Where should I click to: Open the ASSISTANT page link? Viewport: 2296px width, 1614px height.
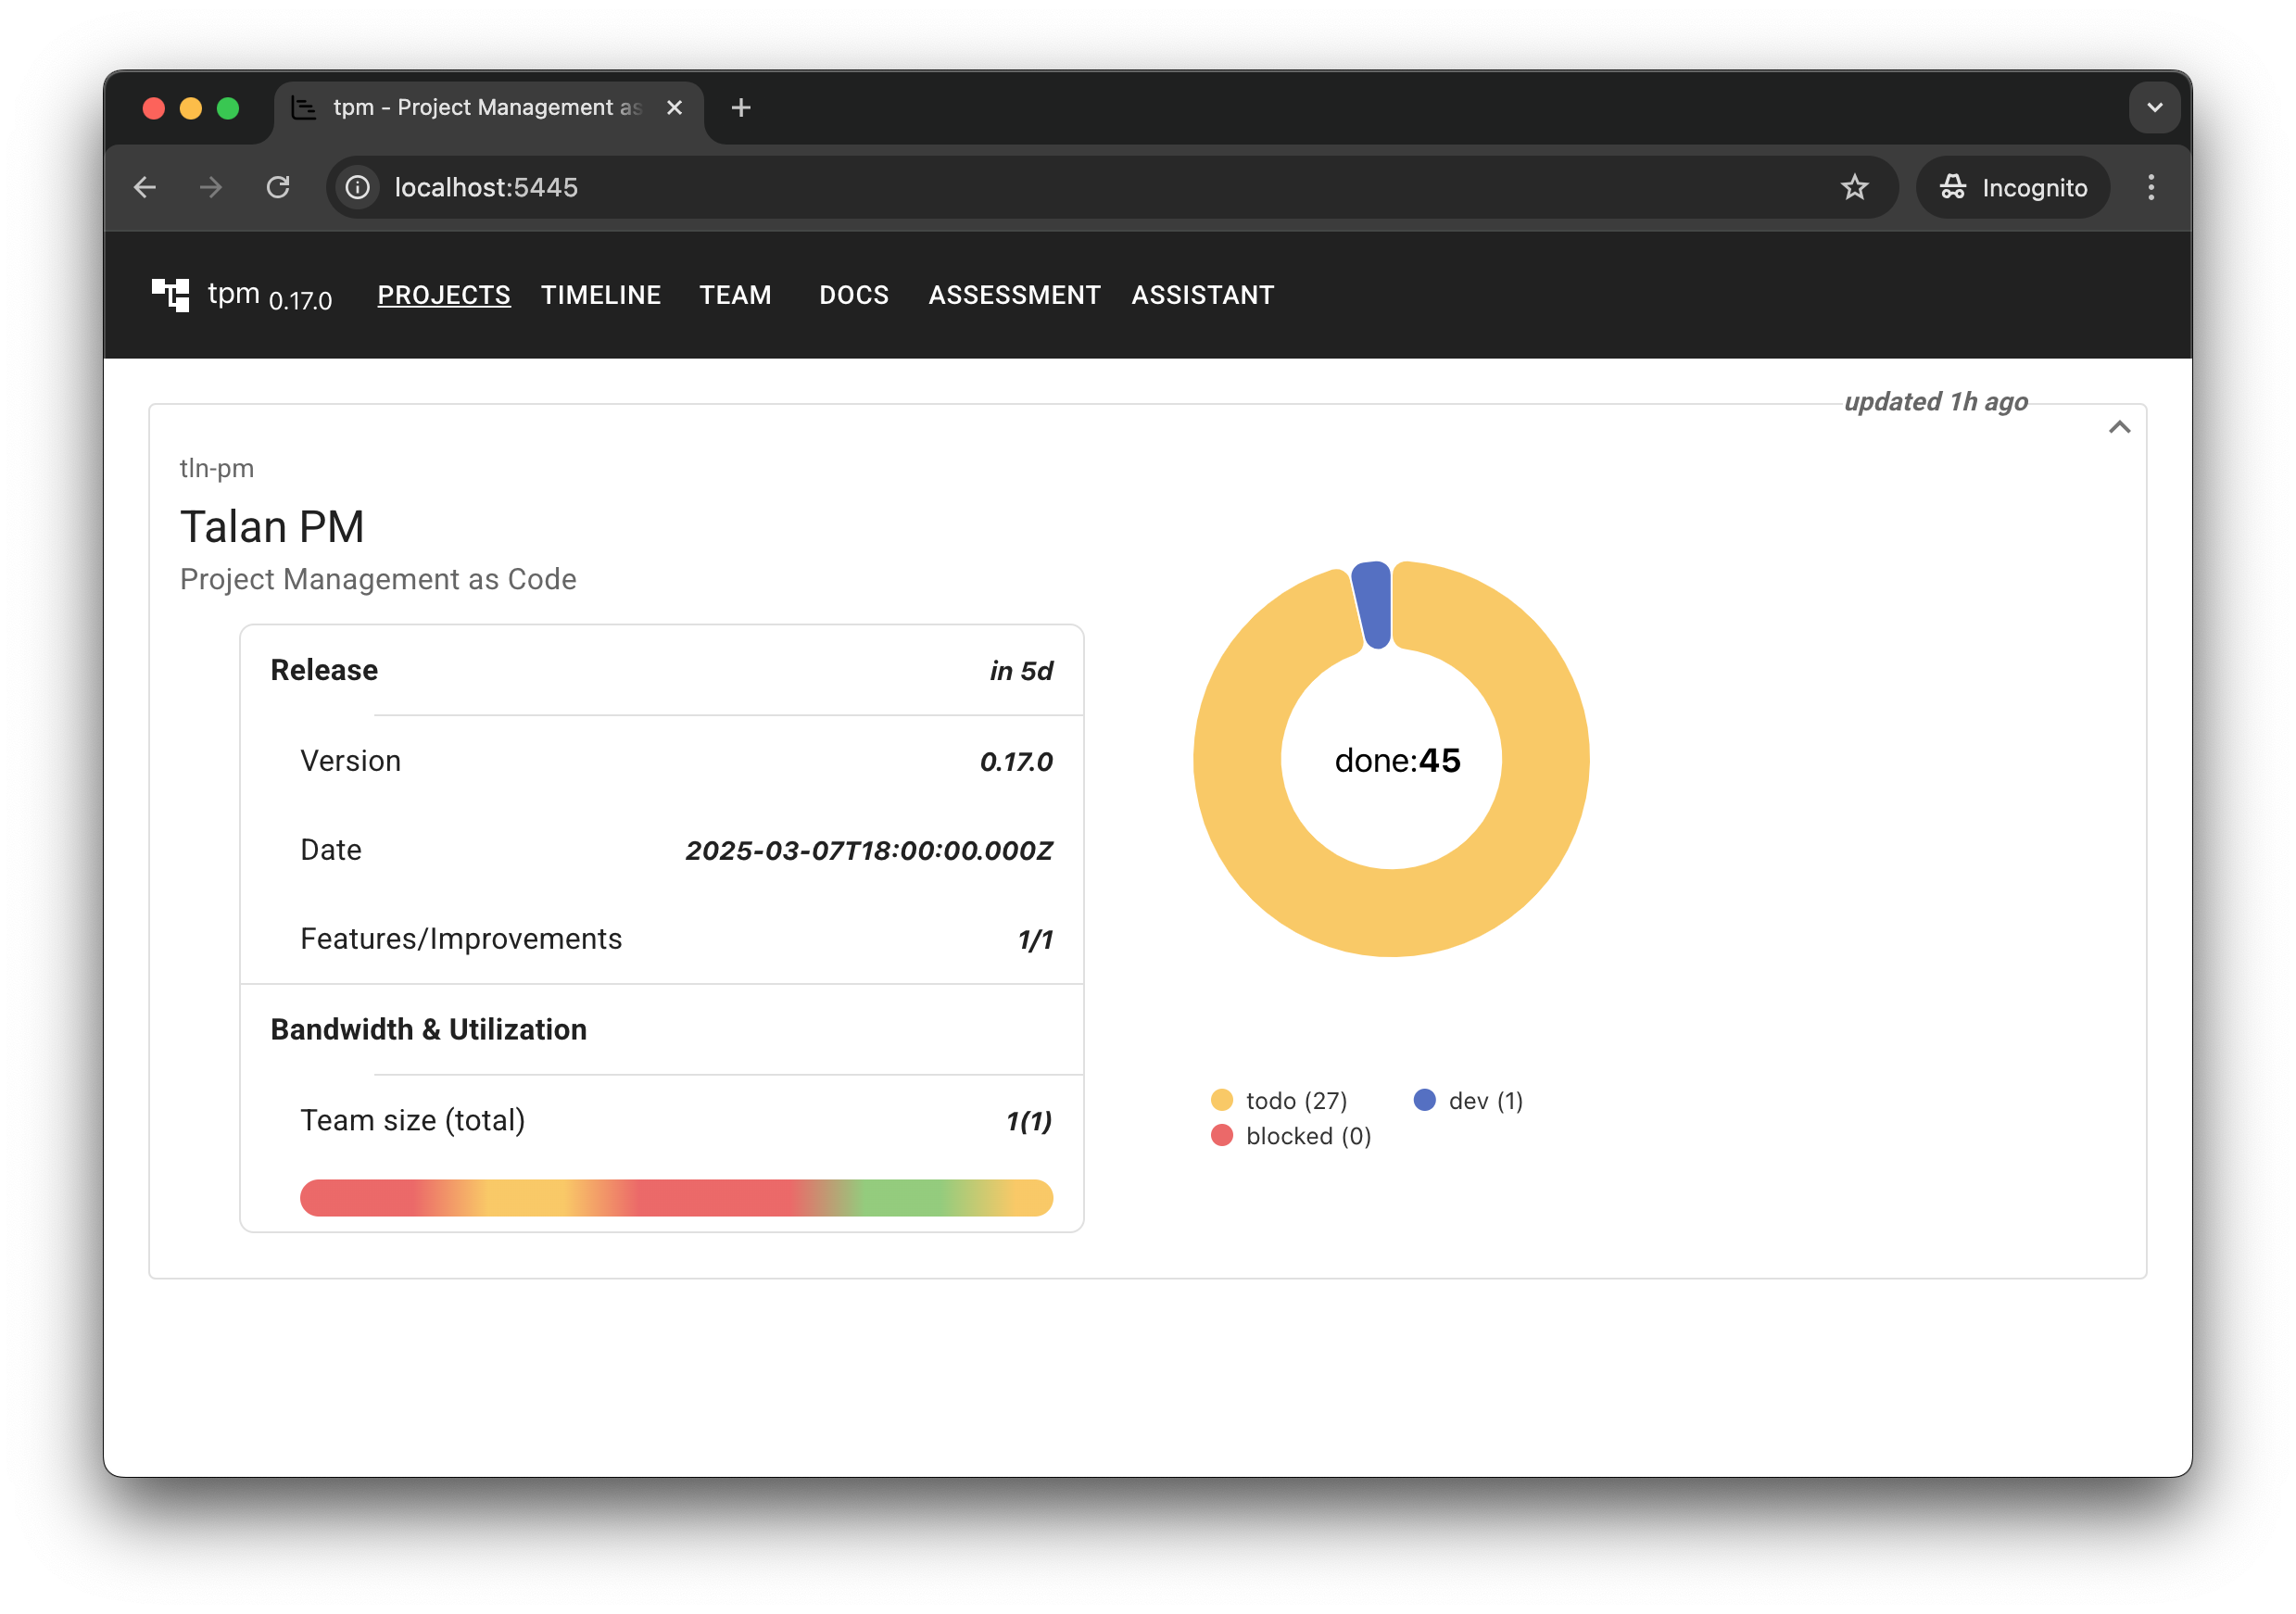point(1202,295)
